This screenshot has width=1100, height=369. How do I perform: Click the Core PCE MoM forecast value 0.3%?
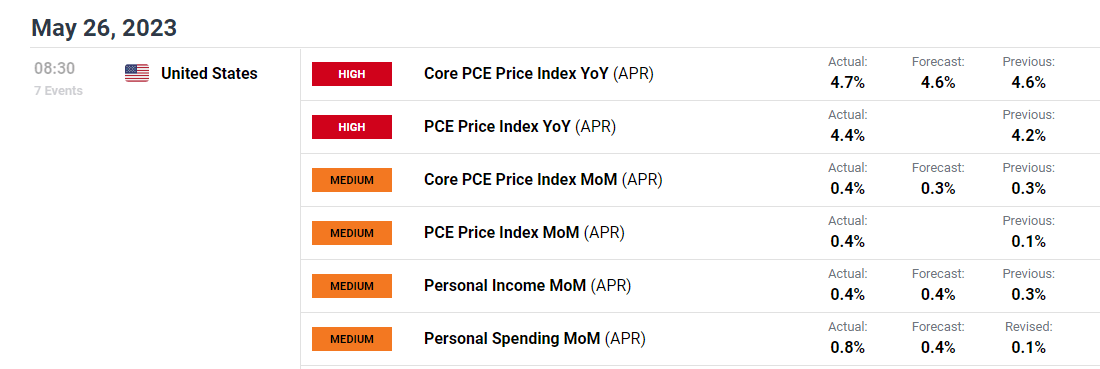coord(938,188)
